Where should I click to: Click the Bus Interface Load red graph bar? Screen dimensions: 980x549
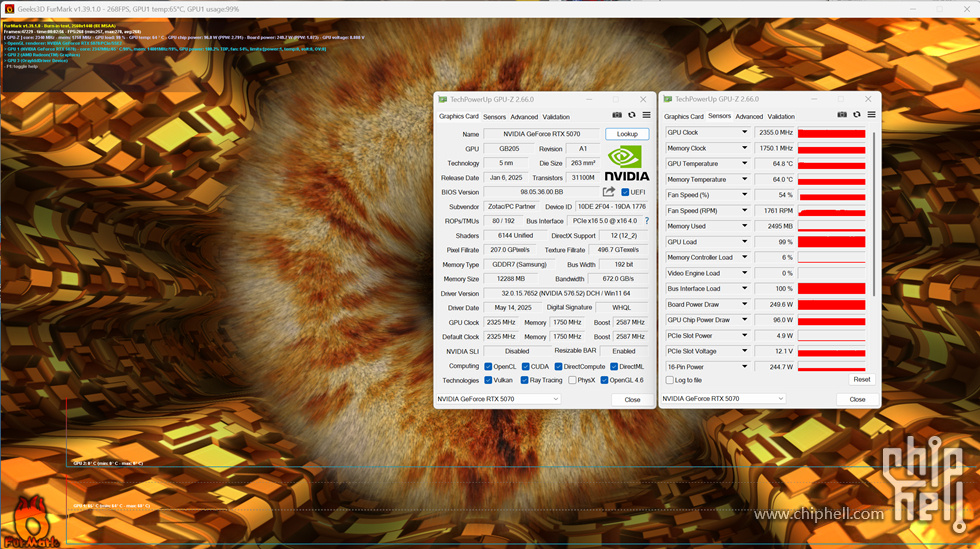[x=831, y=289]
